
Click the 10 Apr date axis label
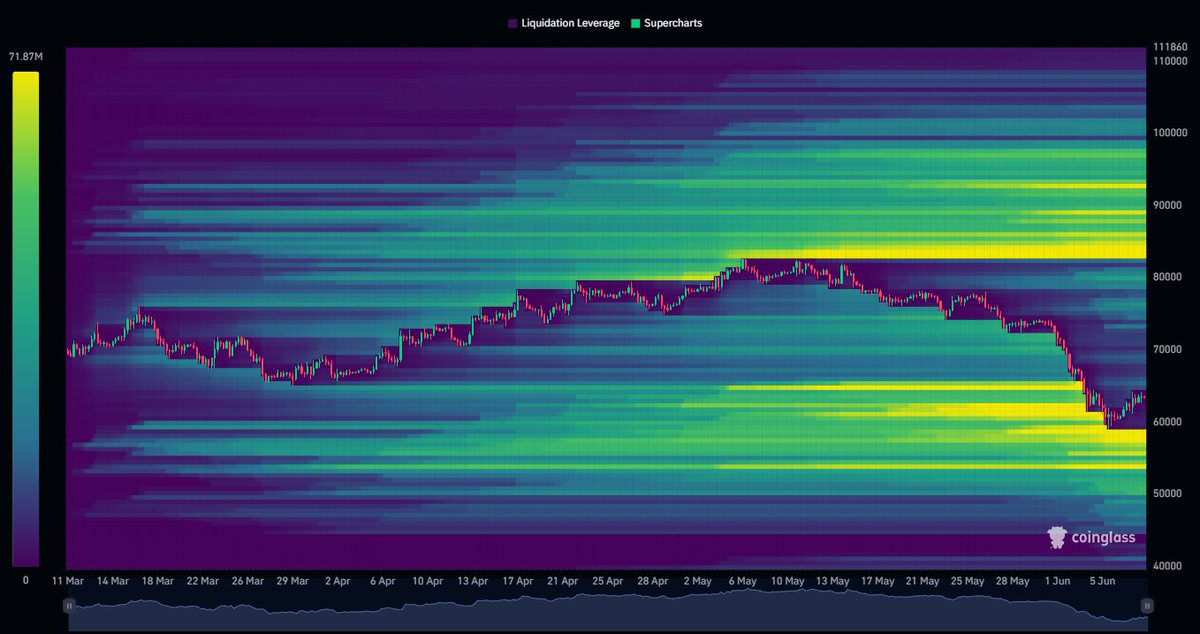click(427, 580)
